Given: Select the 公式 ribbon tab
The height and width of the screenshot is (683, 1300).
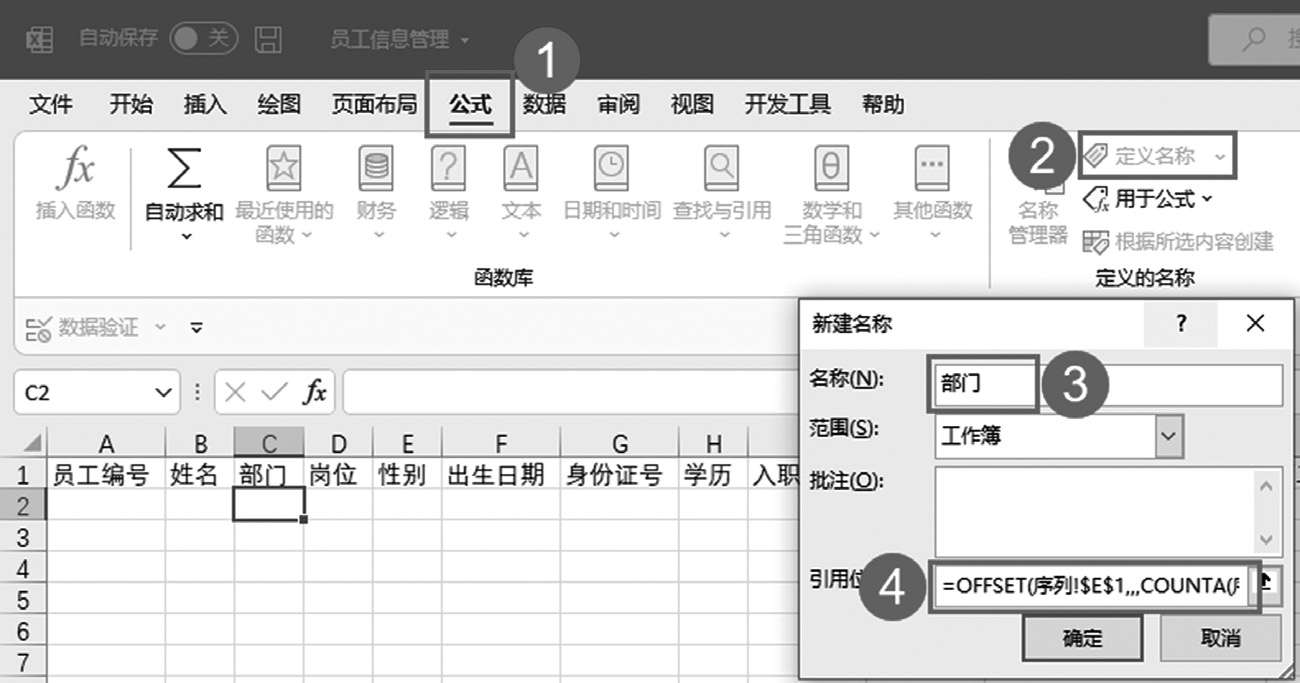Looking at the screenshot, I should point(470,104).
